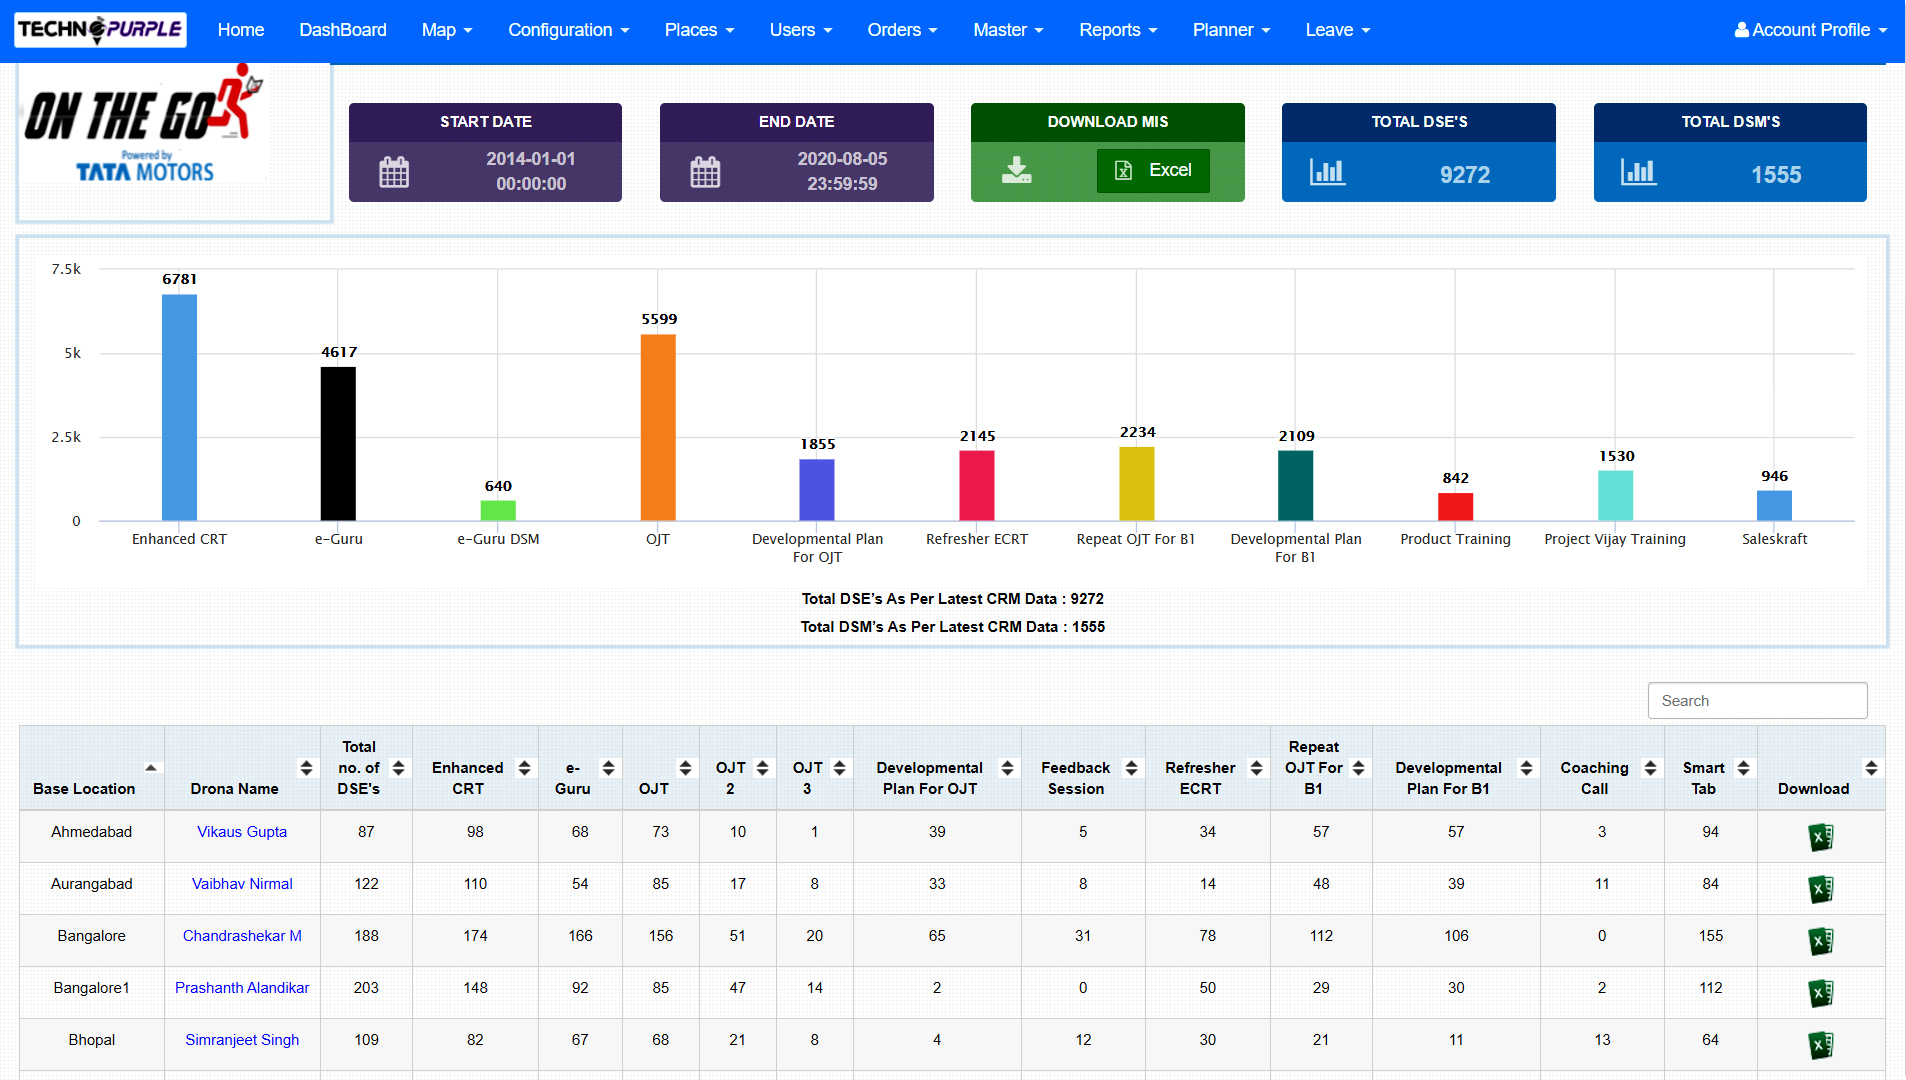
Task: Sort by Base Location column
Action: click(151, 768)
